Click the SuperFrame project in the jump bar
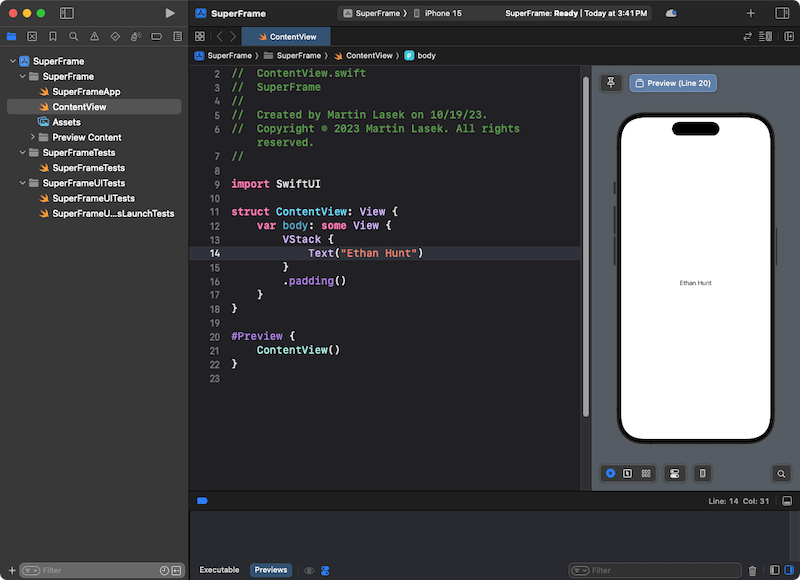 tap(223, 56)
